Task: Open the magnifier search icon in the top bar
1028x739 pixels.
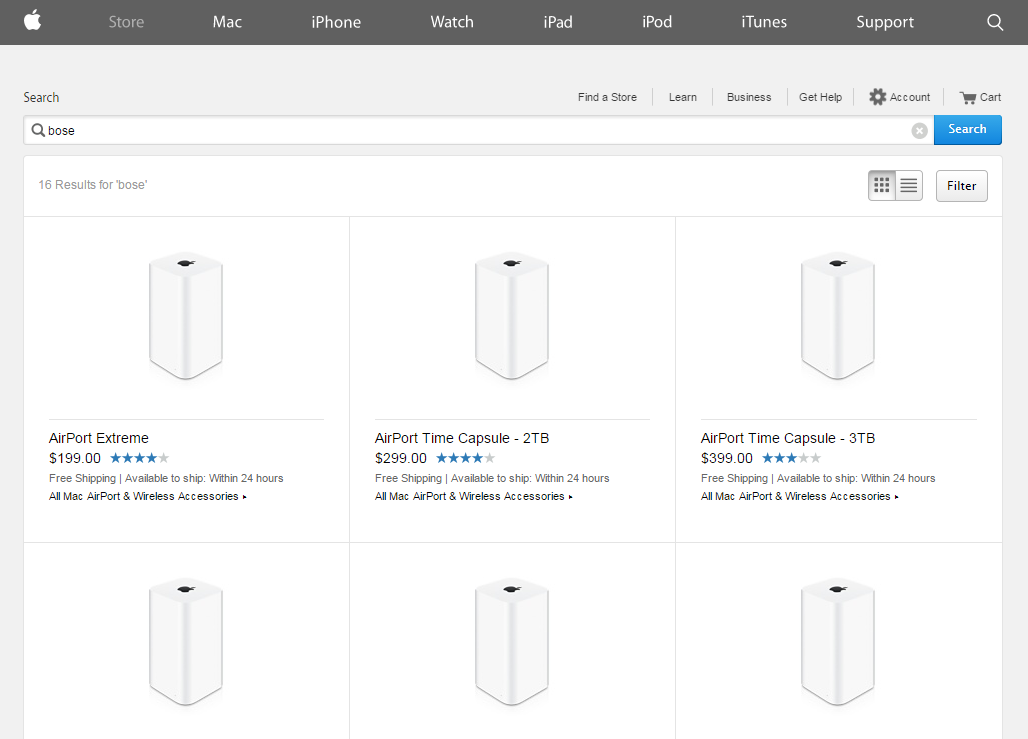Action: [995, 22]
